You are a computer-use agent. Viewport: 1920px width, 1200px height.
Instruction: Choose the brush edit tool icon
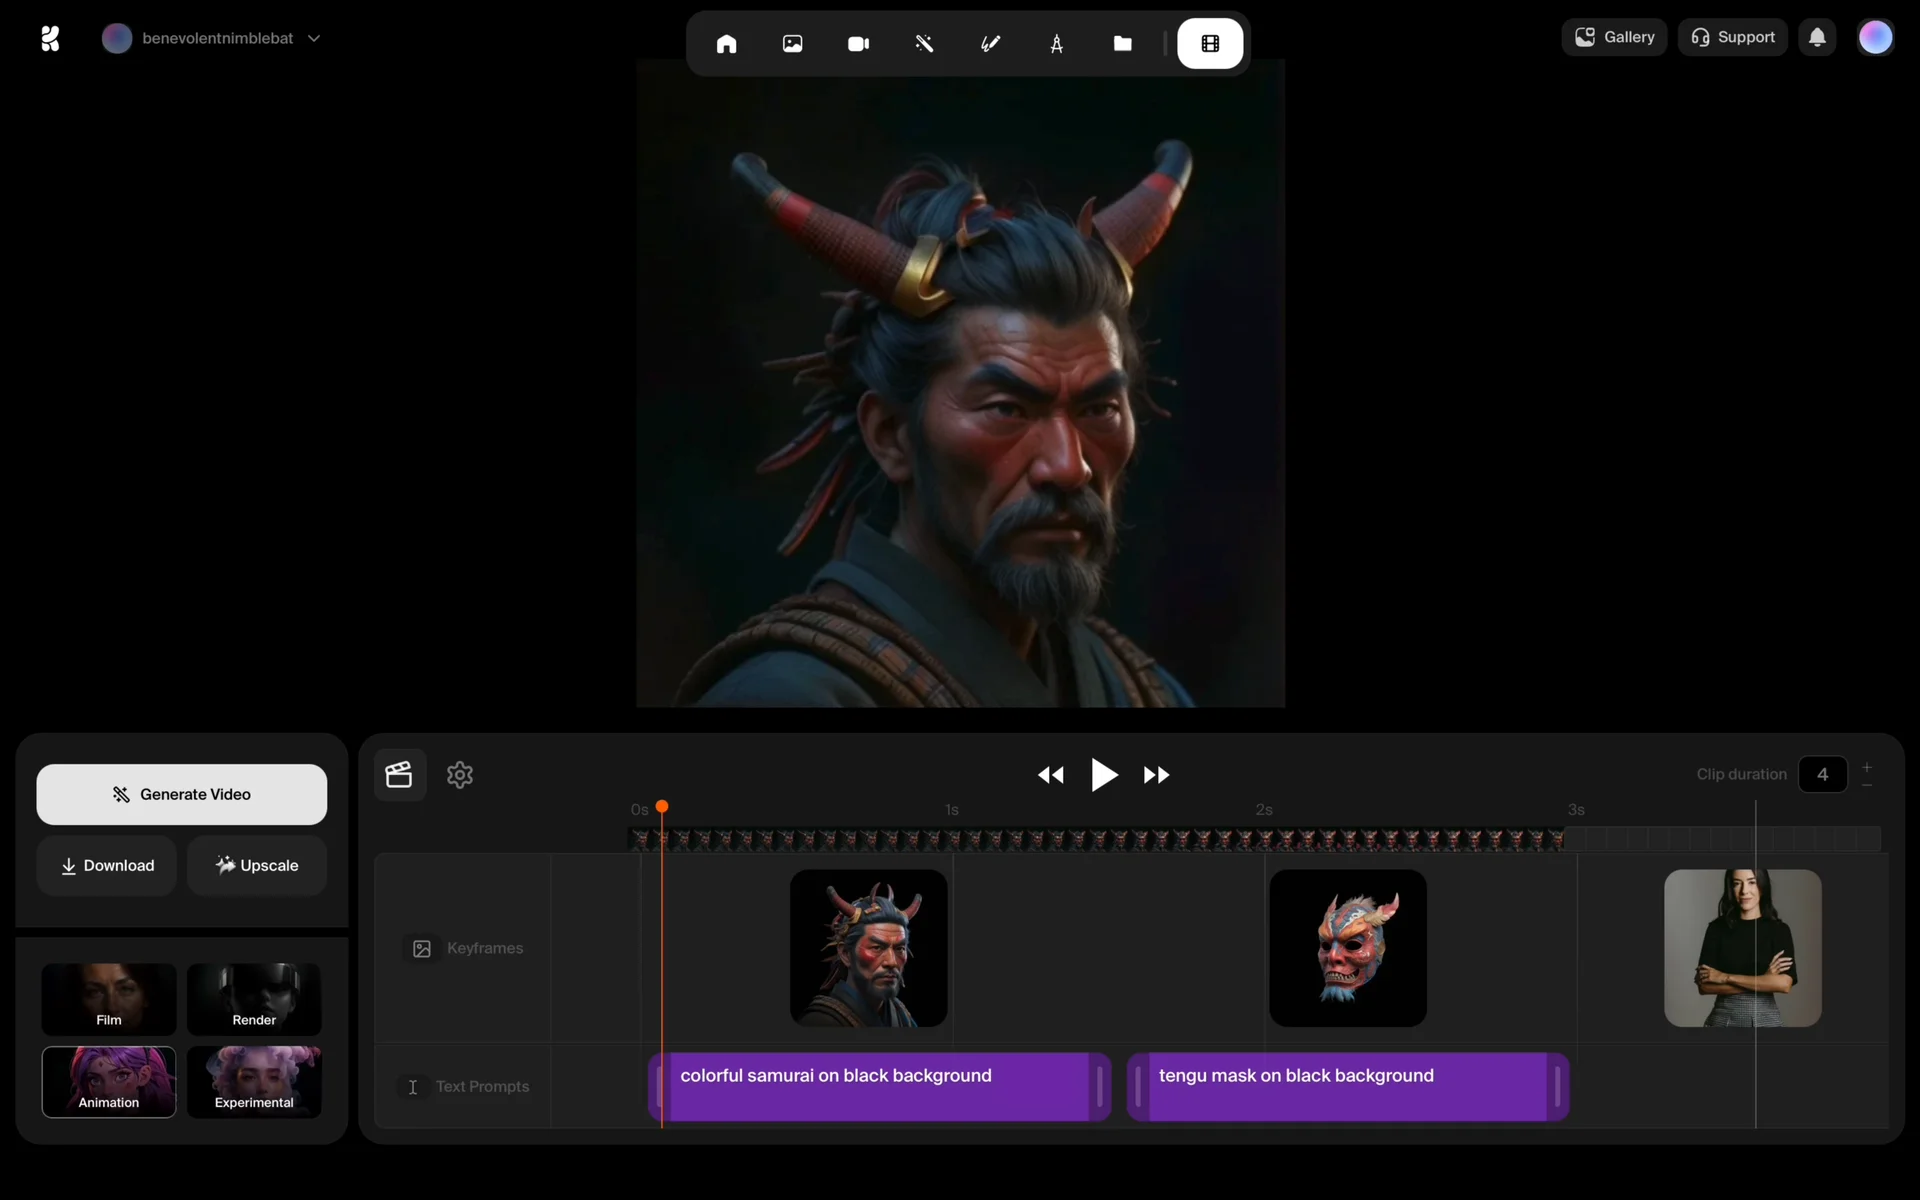[990, 44]
